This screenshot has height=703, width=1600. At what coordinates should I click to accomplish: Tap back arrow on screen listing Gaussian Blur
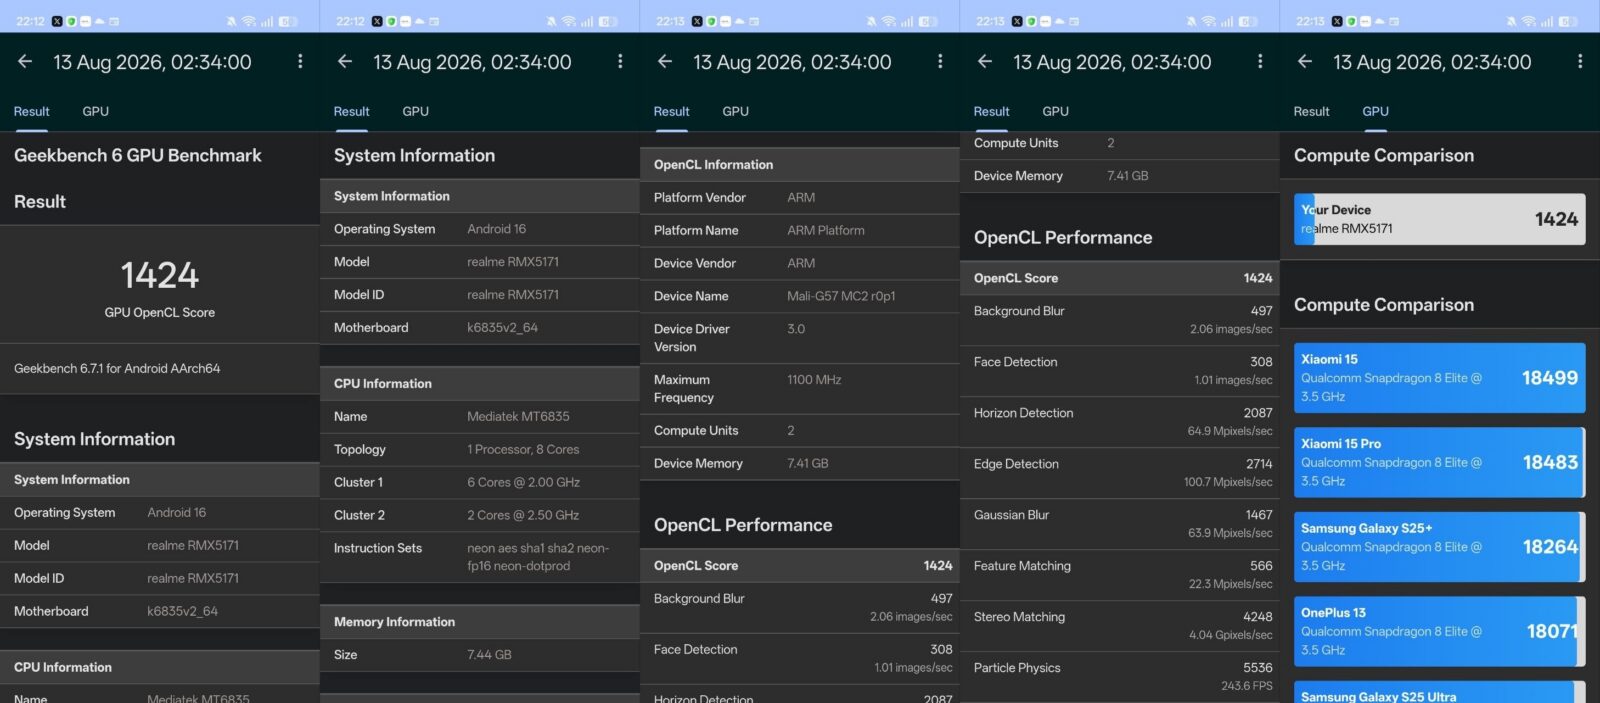pyautogui.click(x=985, y=62)
